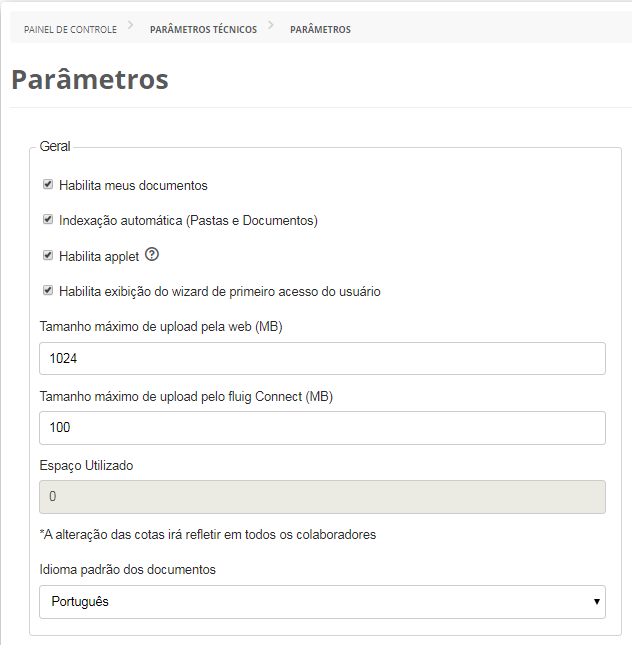Select the Parâmetros breadcrumb item
This screenshot has height=645, width=632.
[x=320, y=30]
